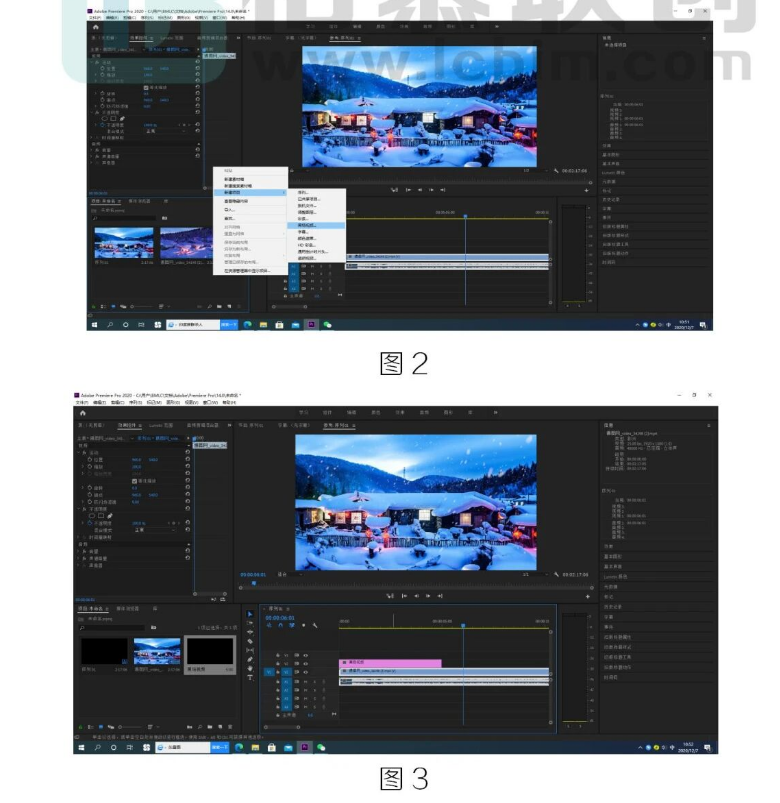Screen dimensions: 780x803
Task: Open timeline display settings wrench in Figure 3
Action: 315,625
